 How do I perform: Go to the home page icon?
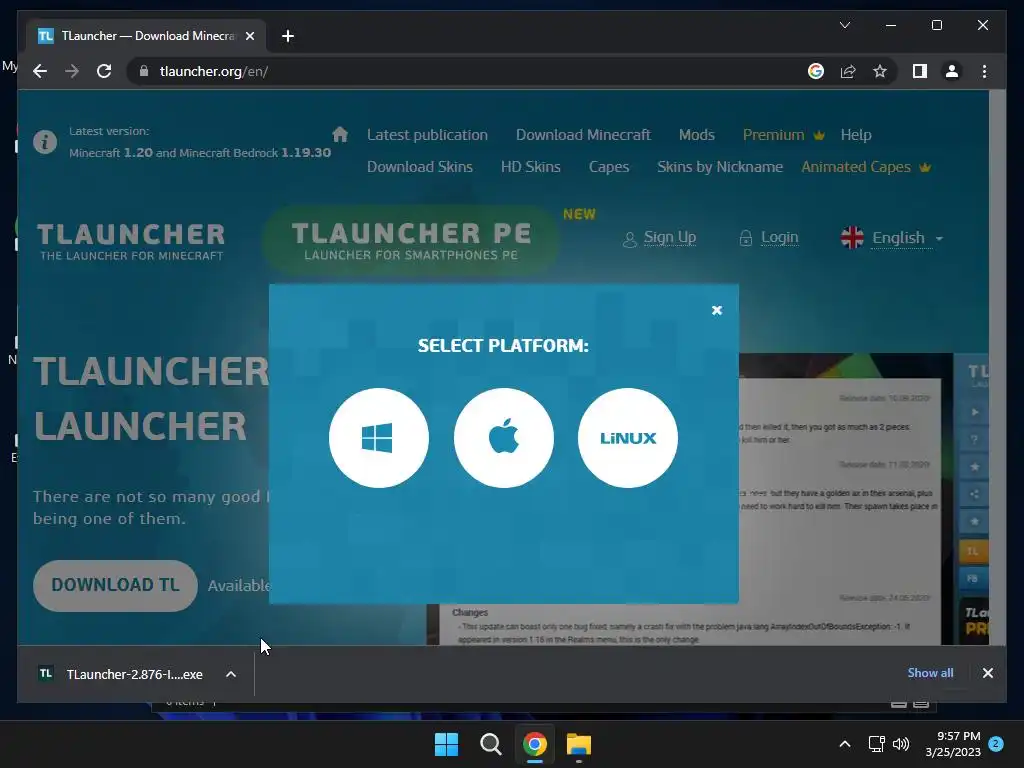340,135
